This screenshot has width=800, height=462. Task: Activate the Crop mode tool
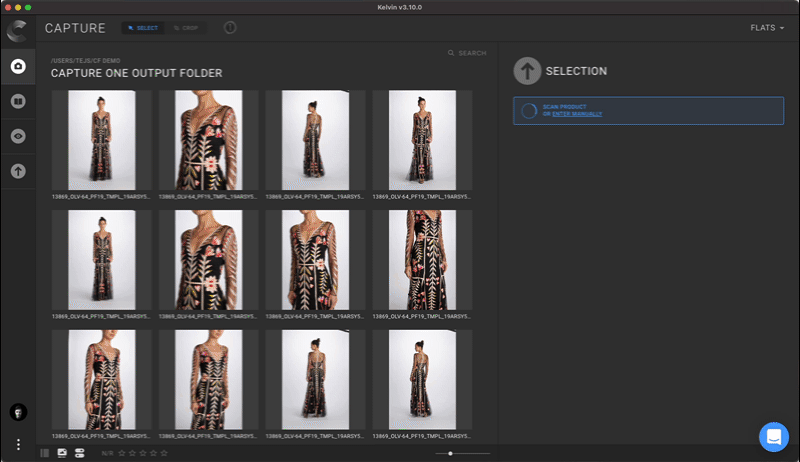click(x=186, y=28)
